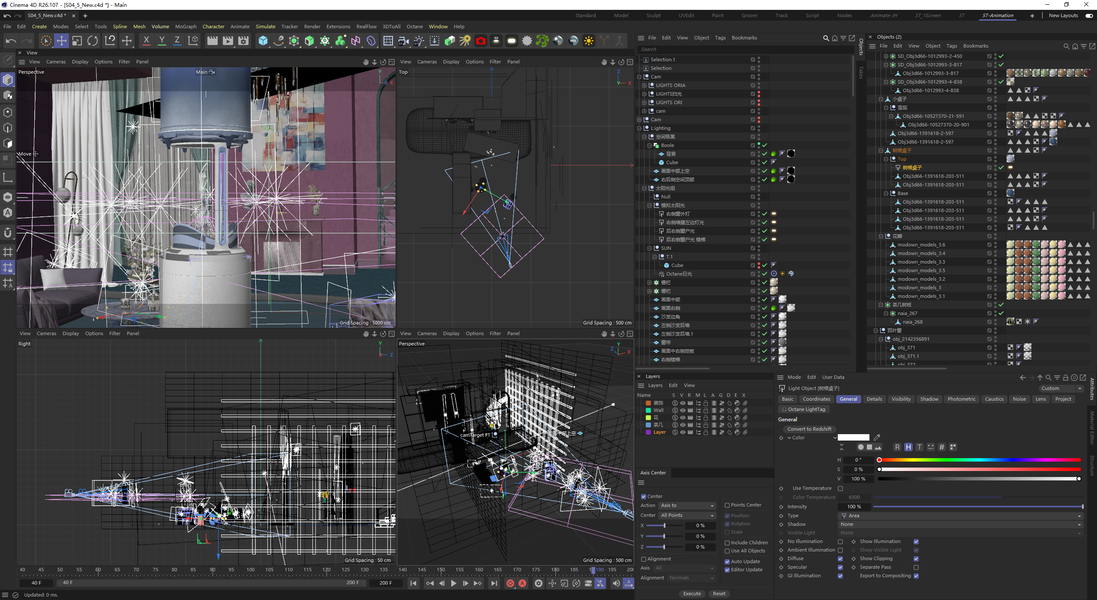Toggle the GI Illumination checkbox
Screen dimensions: 1097x600
(x=840, y=576)
